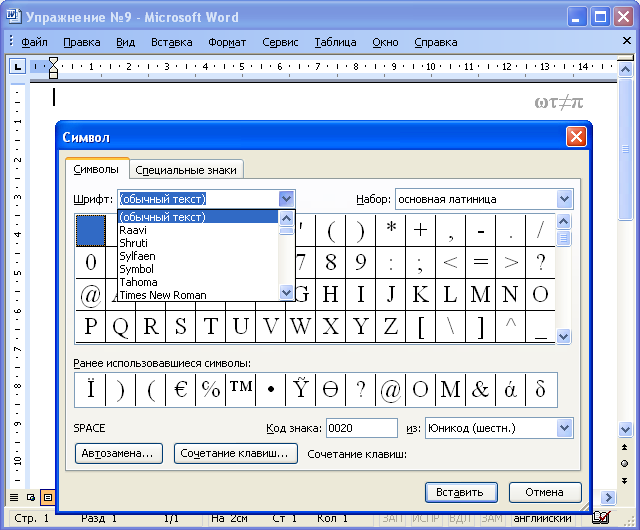Screen dimensions: 640x530
Task: Select the asterisk symbol cell
Action: click(391, 230)
